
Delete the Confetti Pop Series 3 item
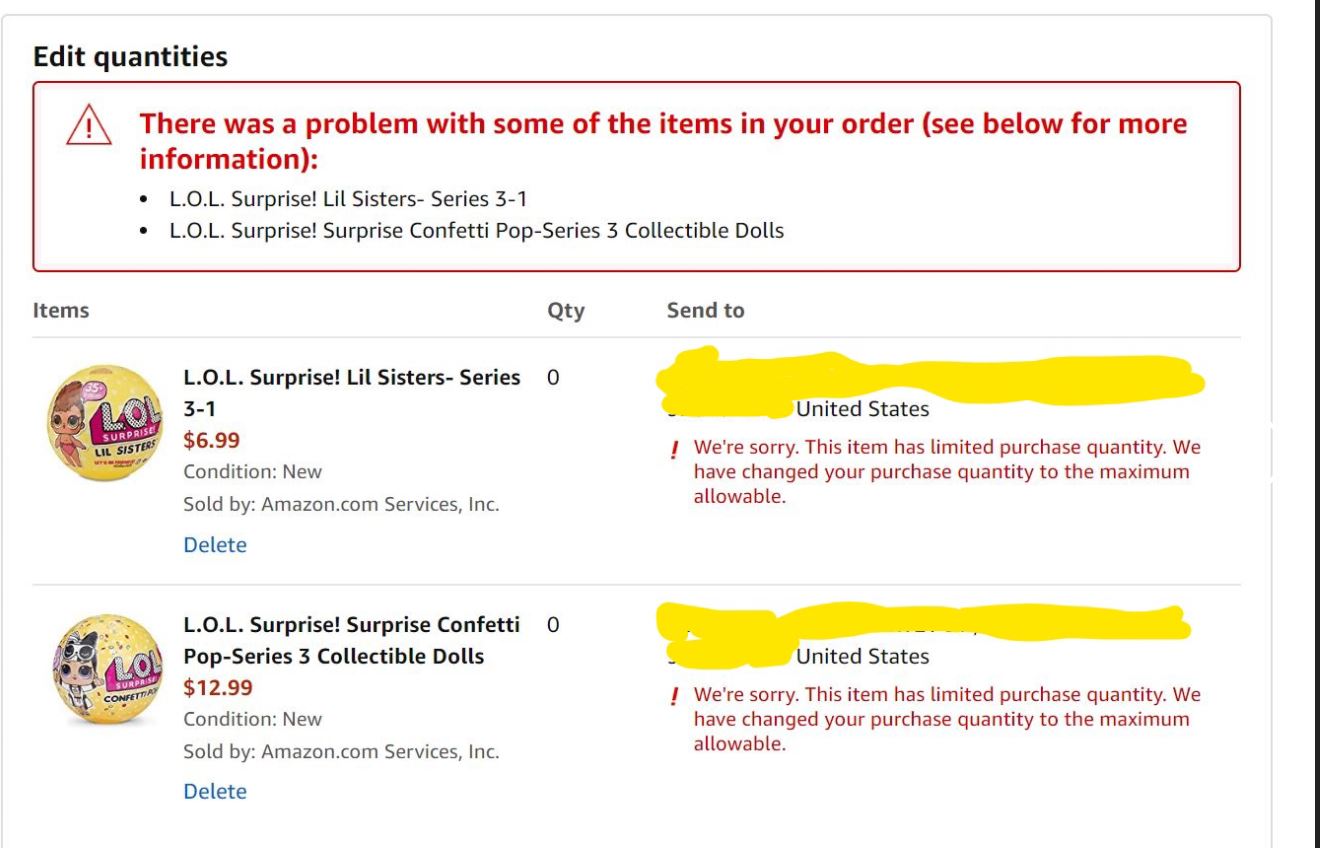click(214, 791)
